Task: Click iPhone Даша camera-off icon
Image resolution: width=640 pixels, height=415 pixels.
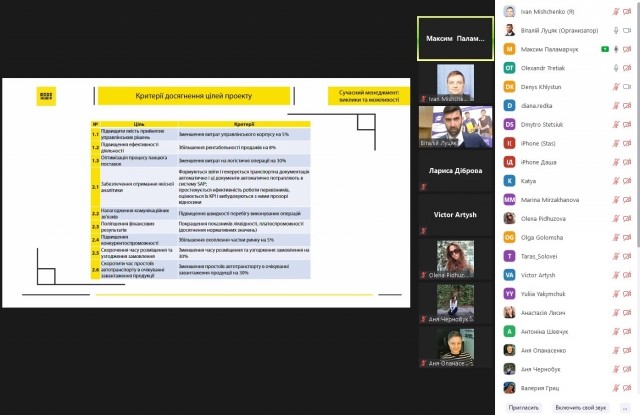Action: tap(627, 162)
